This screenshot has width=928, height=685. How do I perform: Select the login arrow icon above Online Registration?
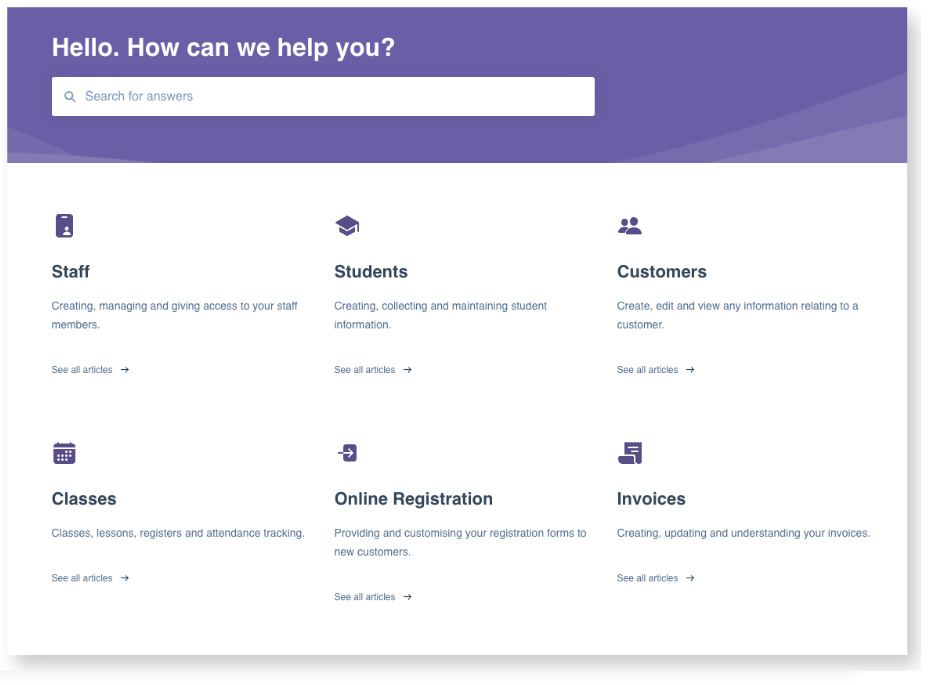click(x=347, y=453)
